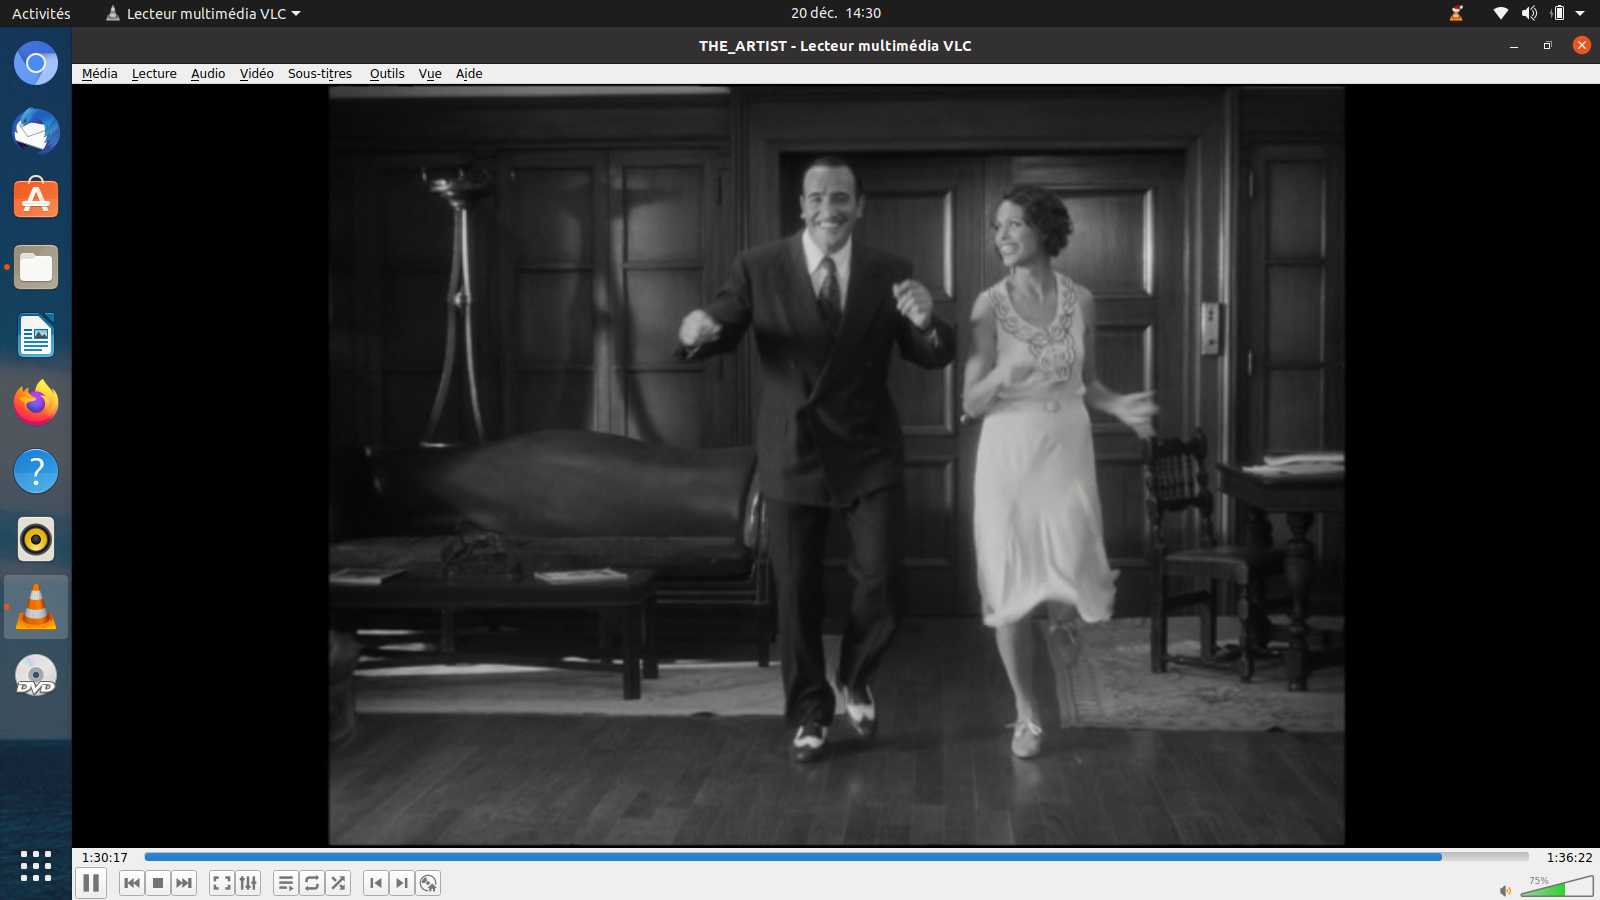Click VLC cone tray icon

(1456, 13)
